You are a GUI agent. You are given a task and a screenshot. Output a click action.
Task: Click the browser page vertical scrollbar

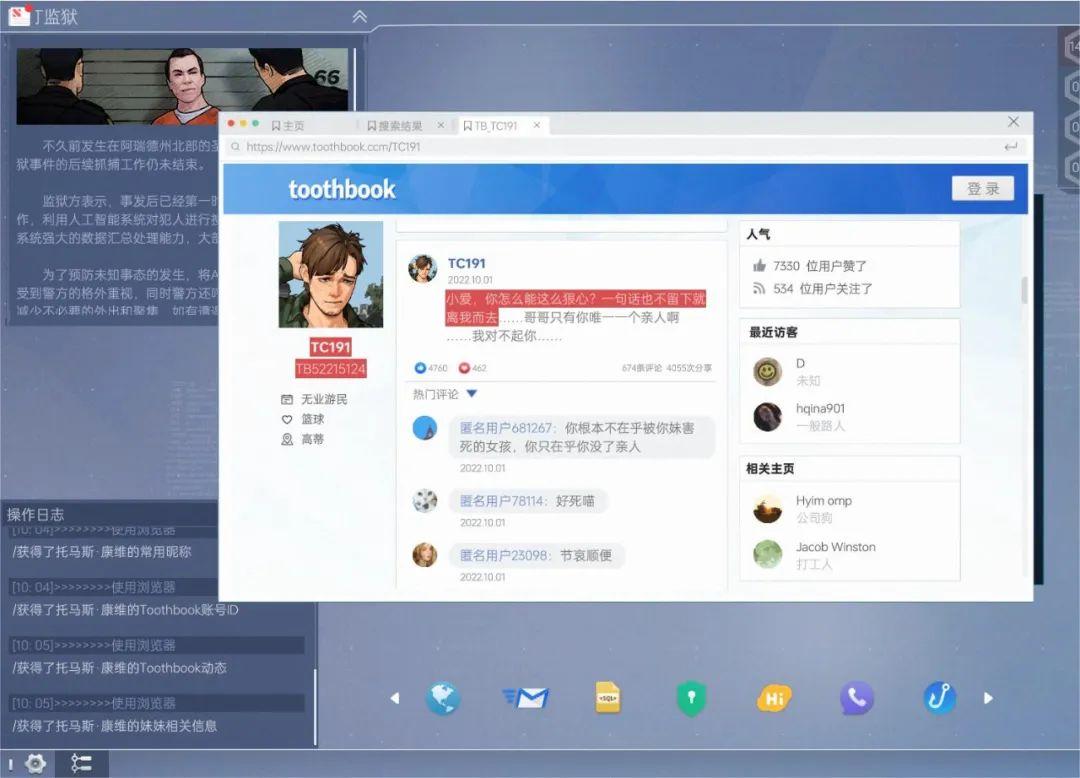pyautogui.click(x=1023, y=290)
